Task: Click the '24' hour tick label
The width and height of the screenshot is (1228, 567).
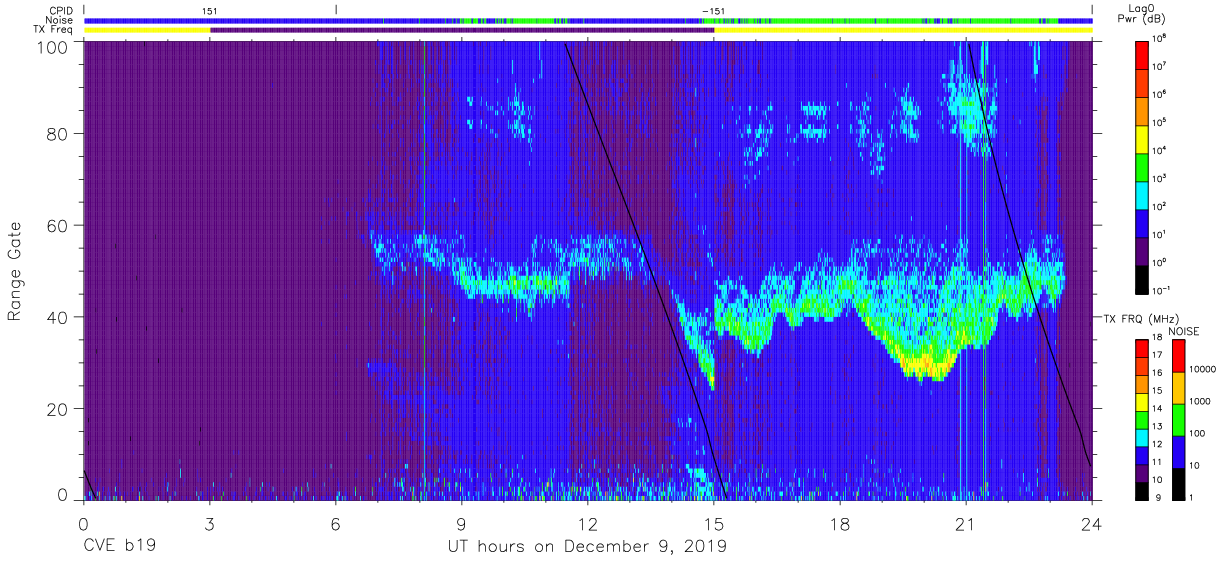Action: pos(1091,524)
